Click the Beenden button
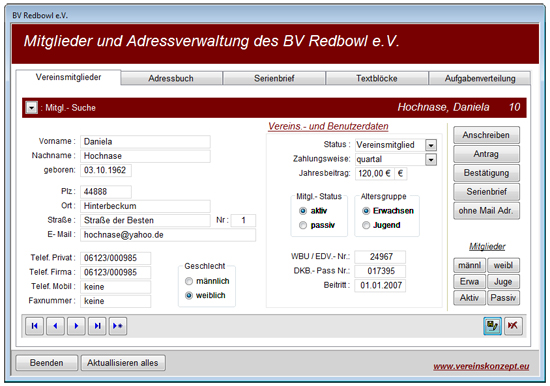 (46, 363)
